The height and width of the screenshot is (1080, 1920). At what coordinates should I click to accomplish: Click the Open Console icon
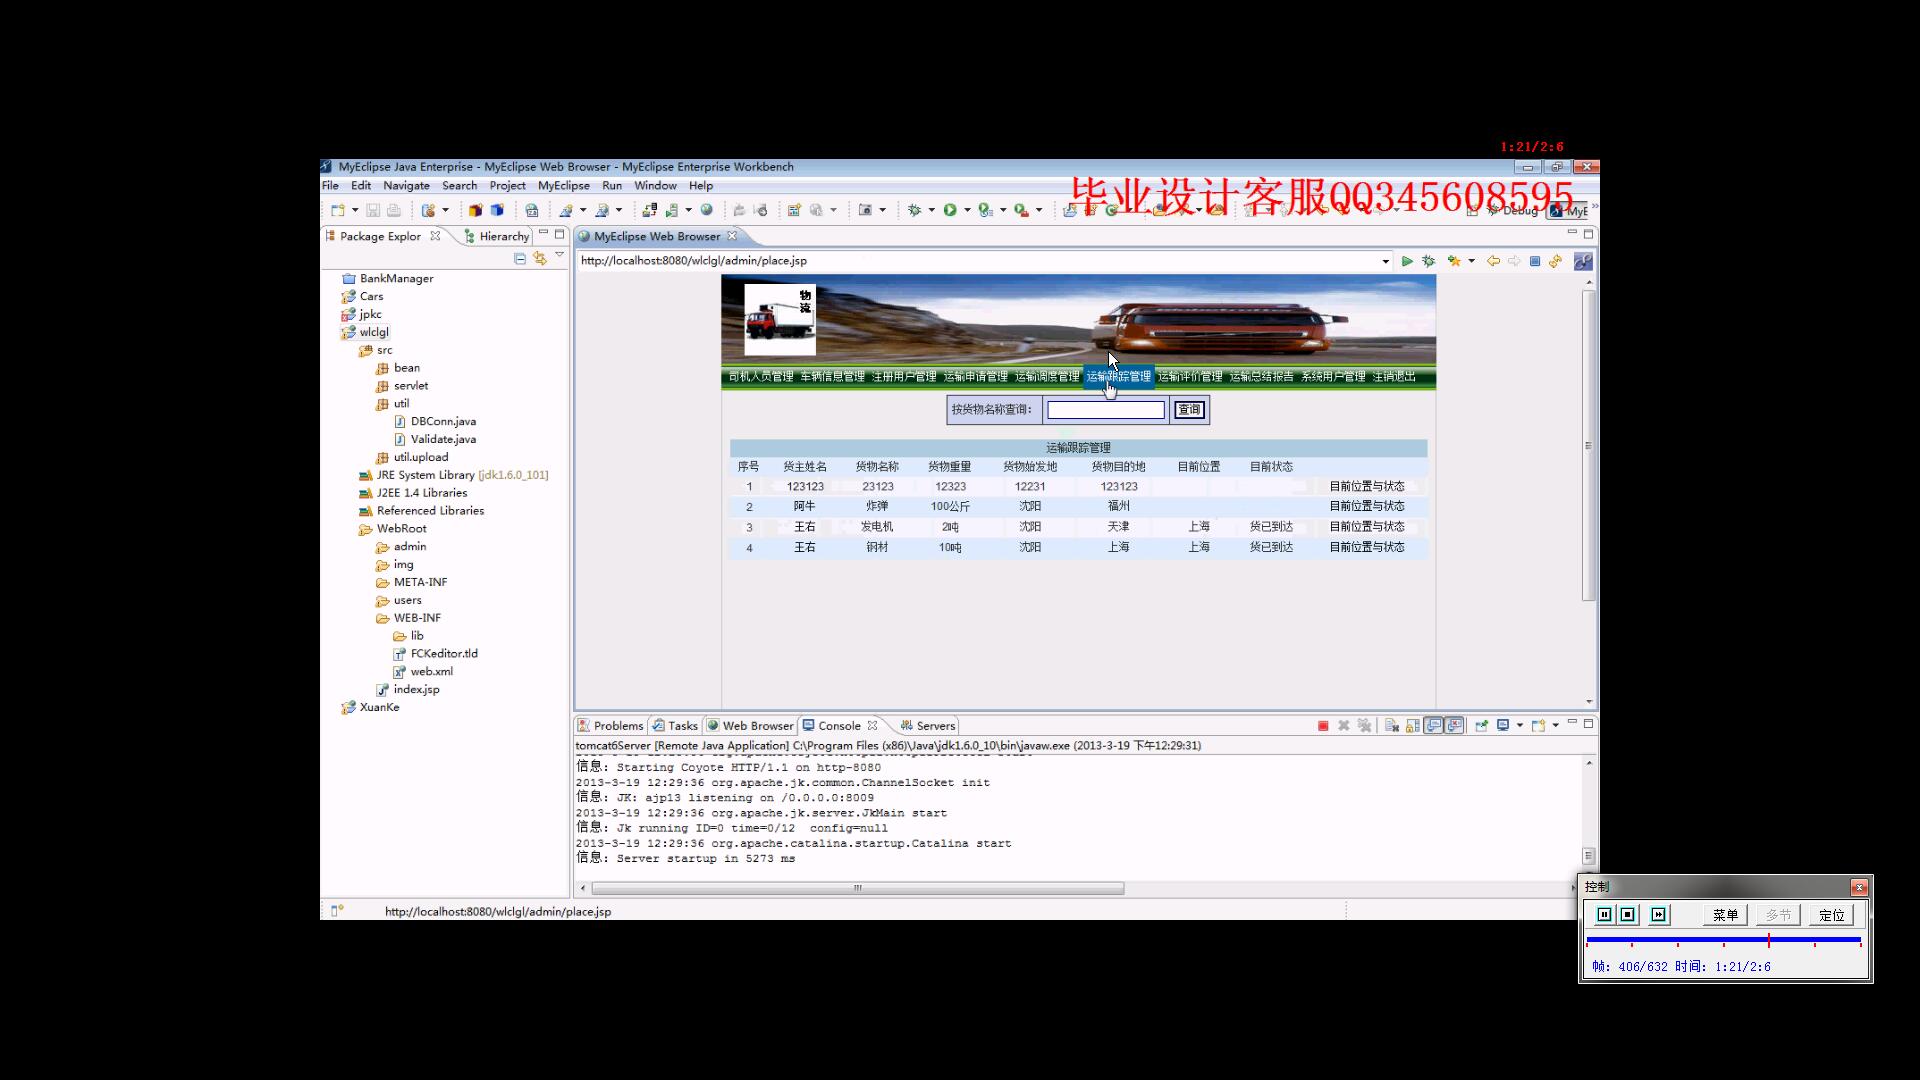1538,726
